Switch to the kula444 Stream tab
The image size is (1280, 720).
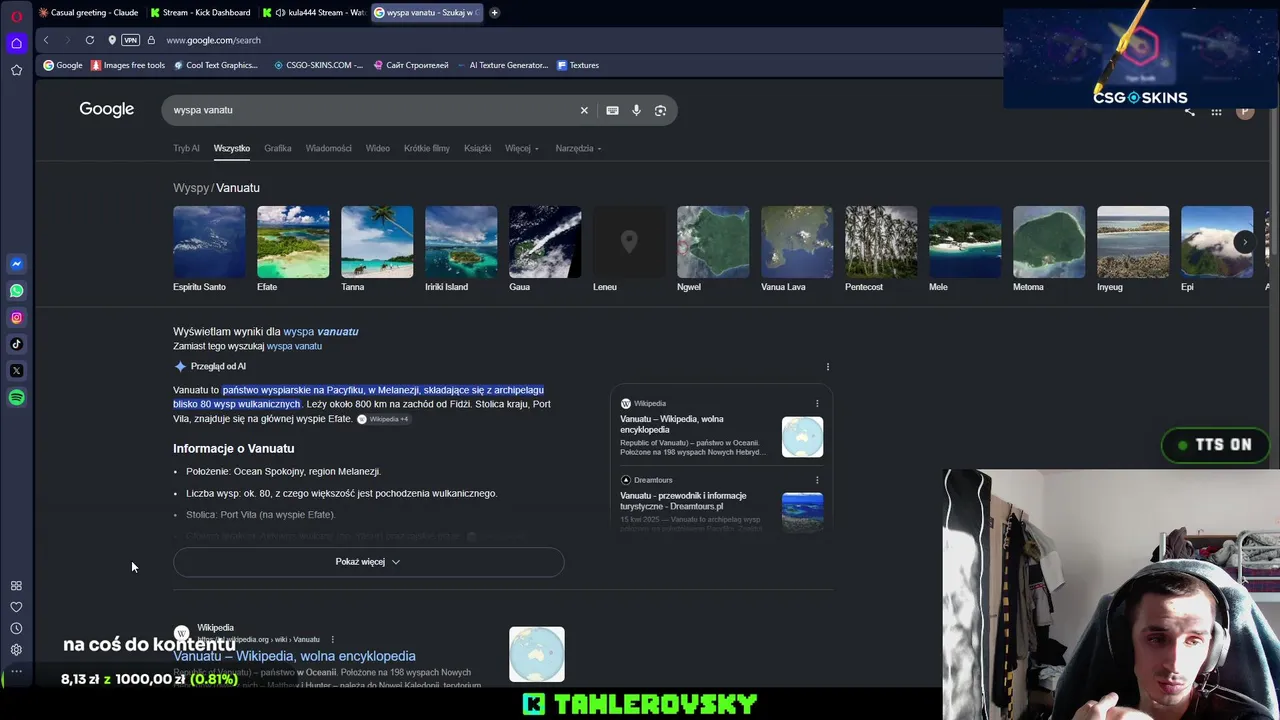tap(312, 13)
